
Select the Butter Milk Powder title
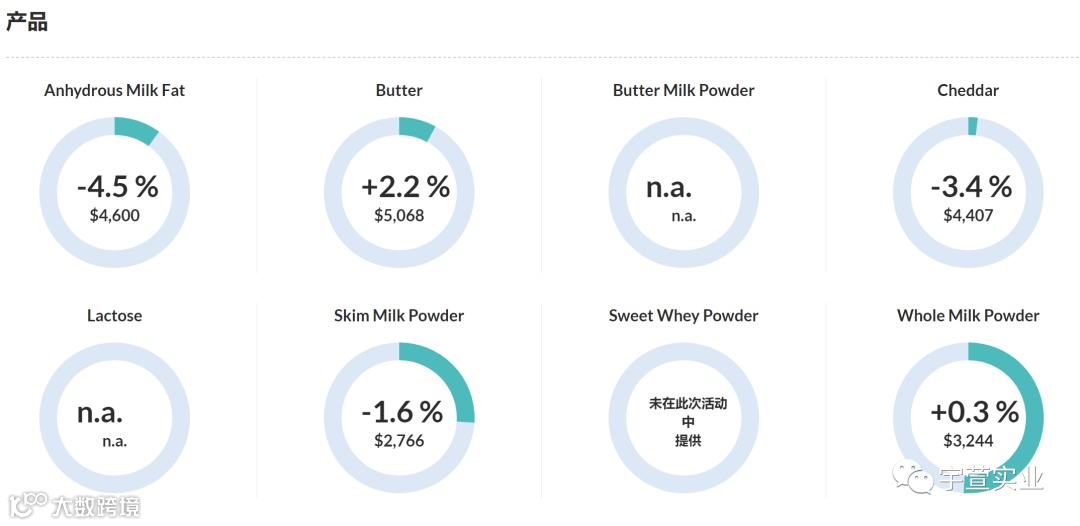(x=683, y=90)
